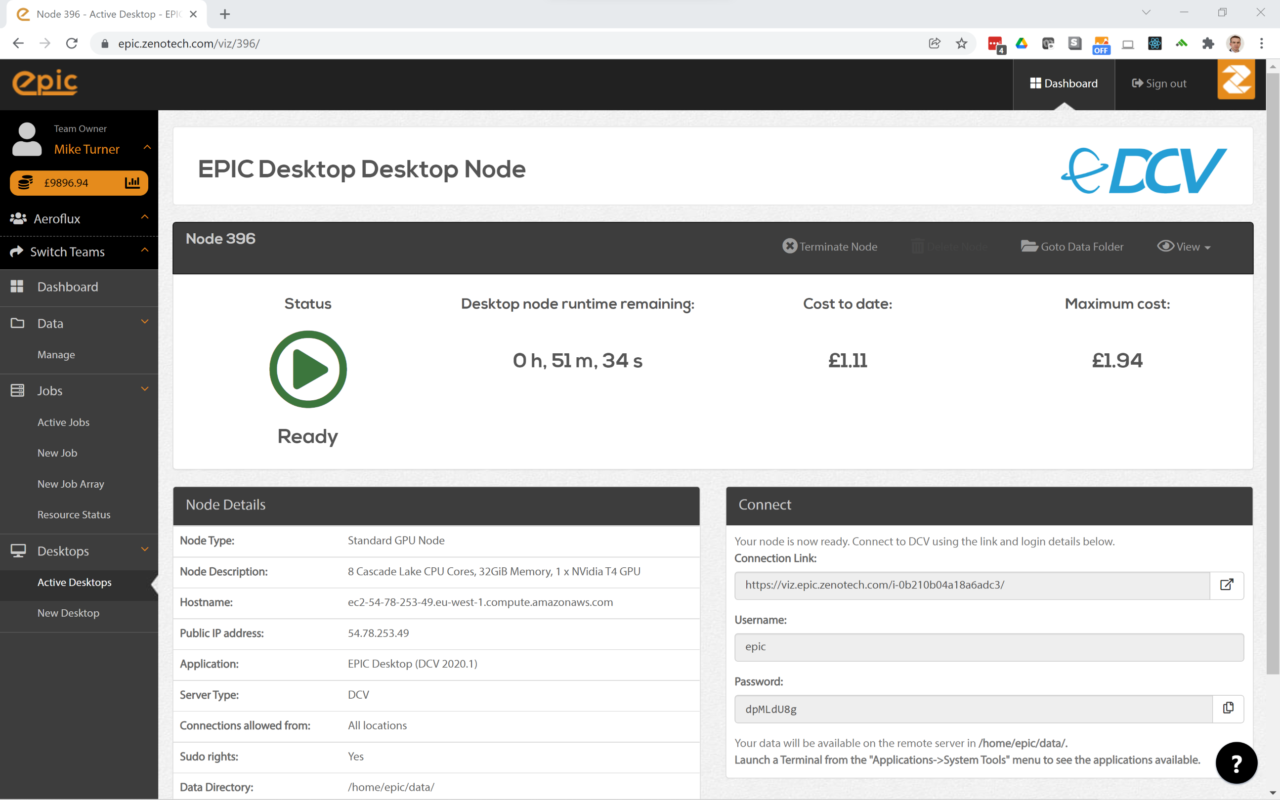1280x800 pixels.
Task: Click the green Ready status play icon
Action: (308, 369)
